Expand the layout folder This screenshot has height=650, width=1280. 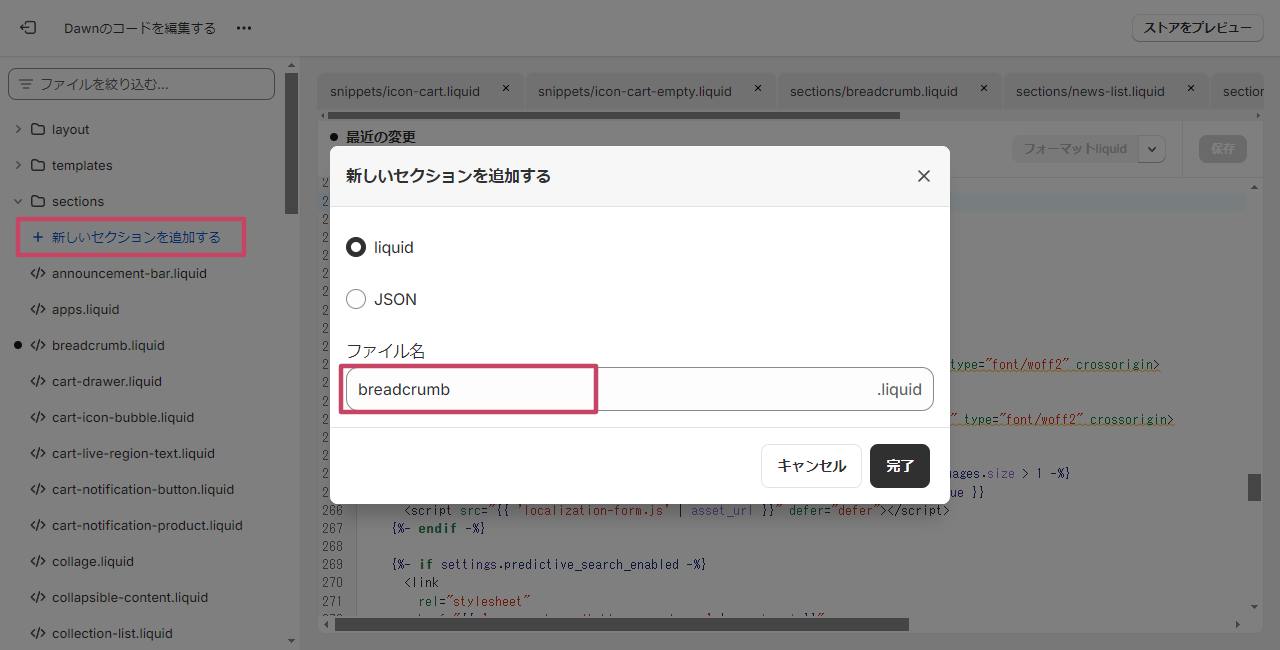coord(20,129)
